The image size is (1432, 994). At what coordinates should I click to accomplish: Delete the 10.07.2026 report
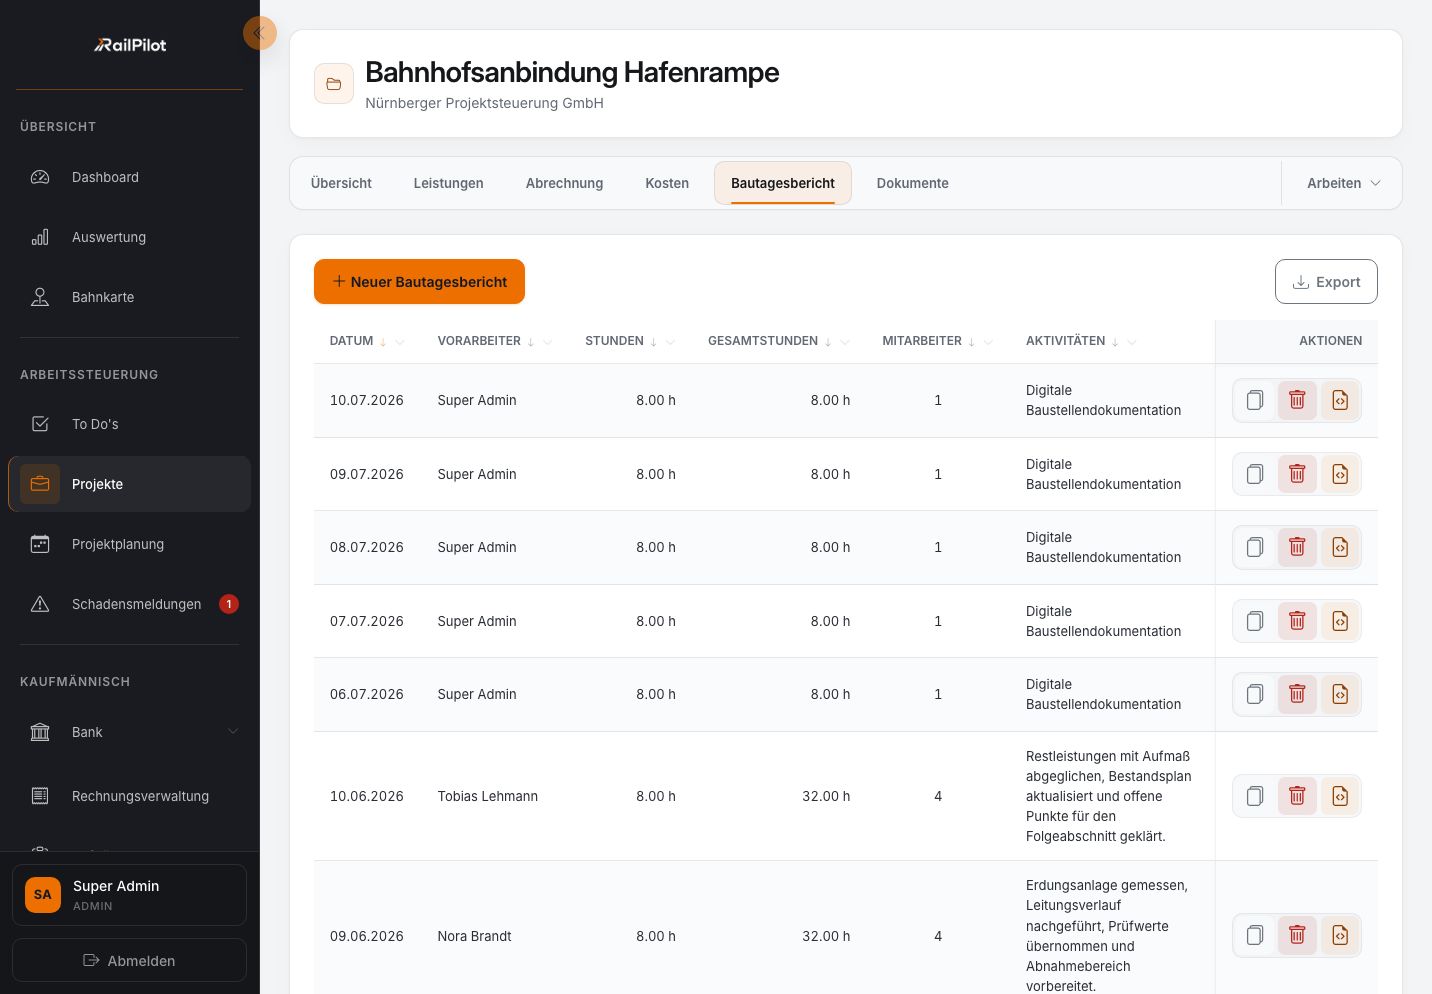click(x=1297, y=400)
